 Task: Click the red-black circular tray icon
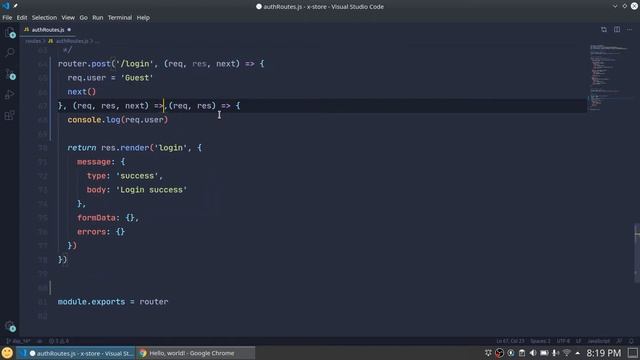[499, 353]
